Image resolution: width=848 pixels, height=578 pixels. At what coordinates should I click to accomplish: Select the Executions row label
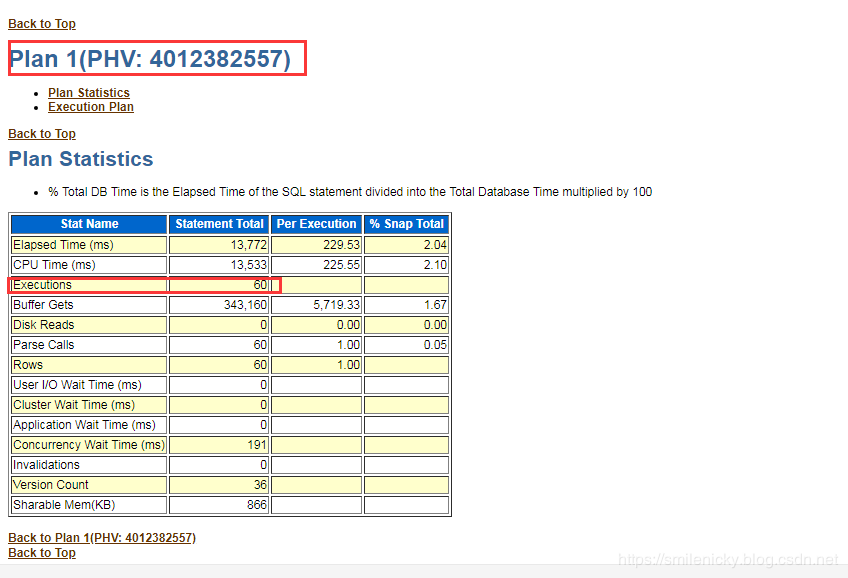pos(42,285)
